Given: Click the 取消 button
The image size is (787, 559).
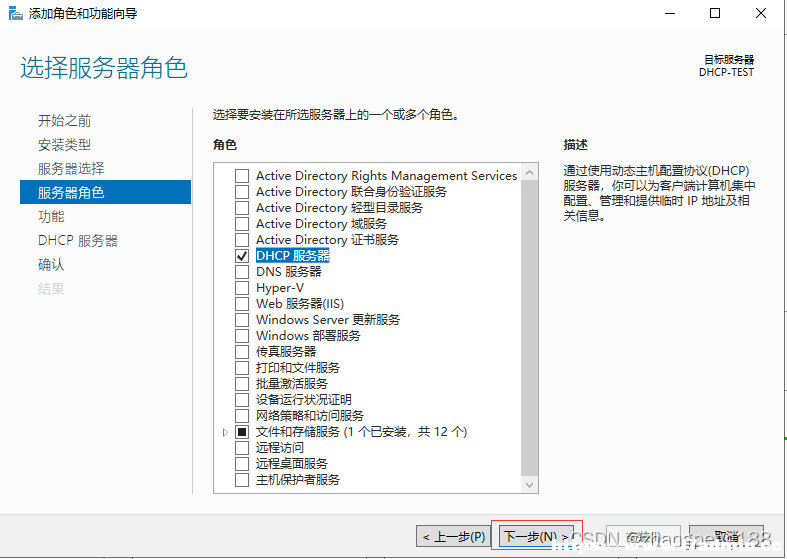Looking at the screenshot, I should point(726,536).
